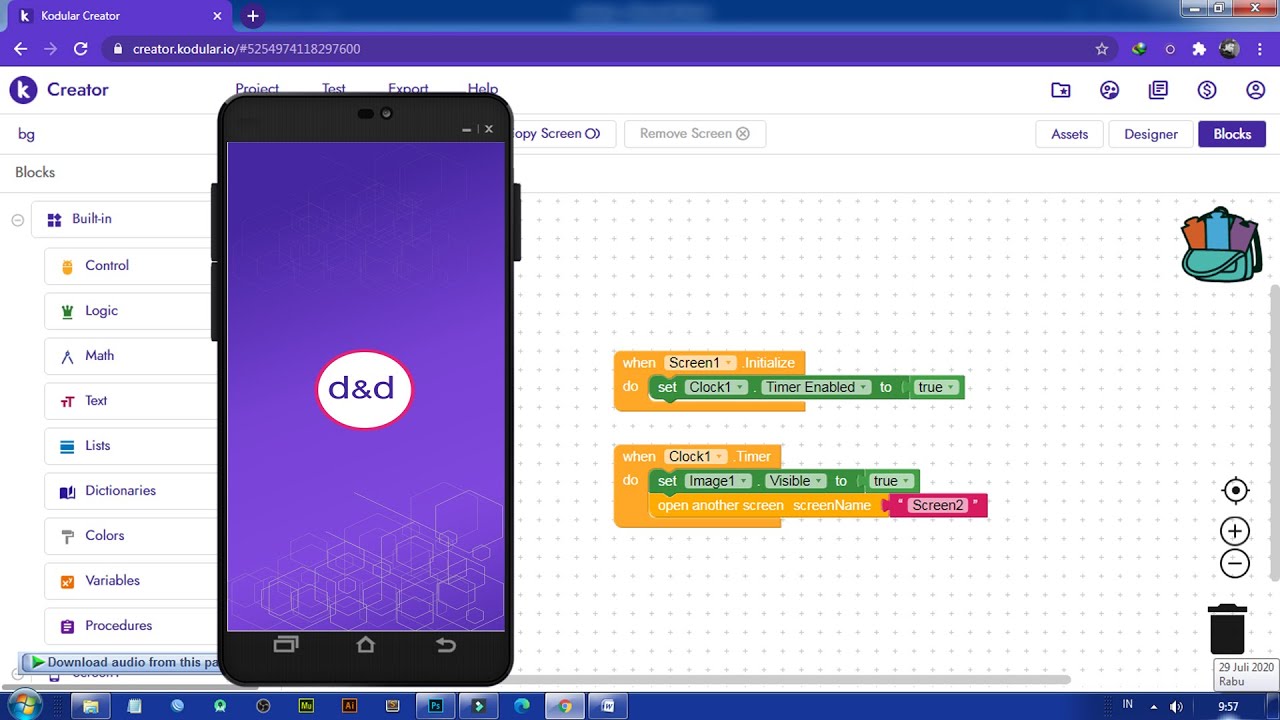Open Microsoft Edge from the taskbar
The height and width of the screenshot is (720, 1280).
(x=521, y=706)
